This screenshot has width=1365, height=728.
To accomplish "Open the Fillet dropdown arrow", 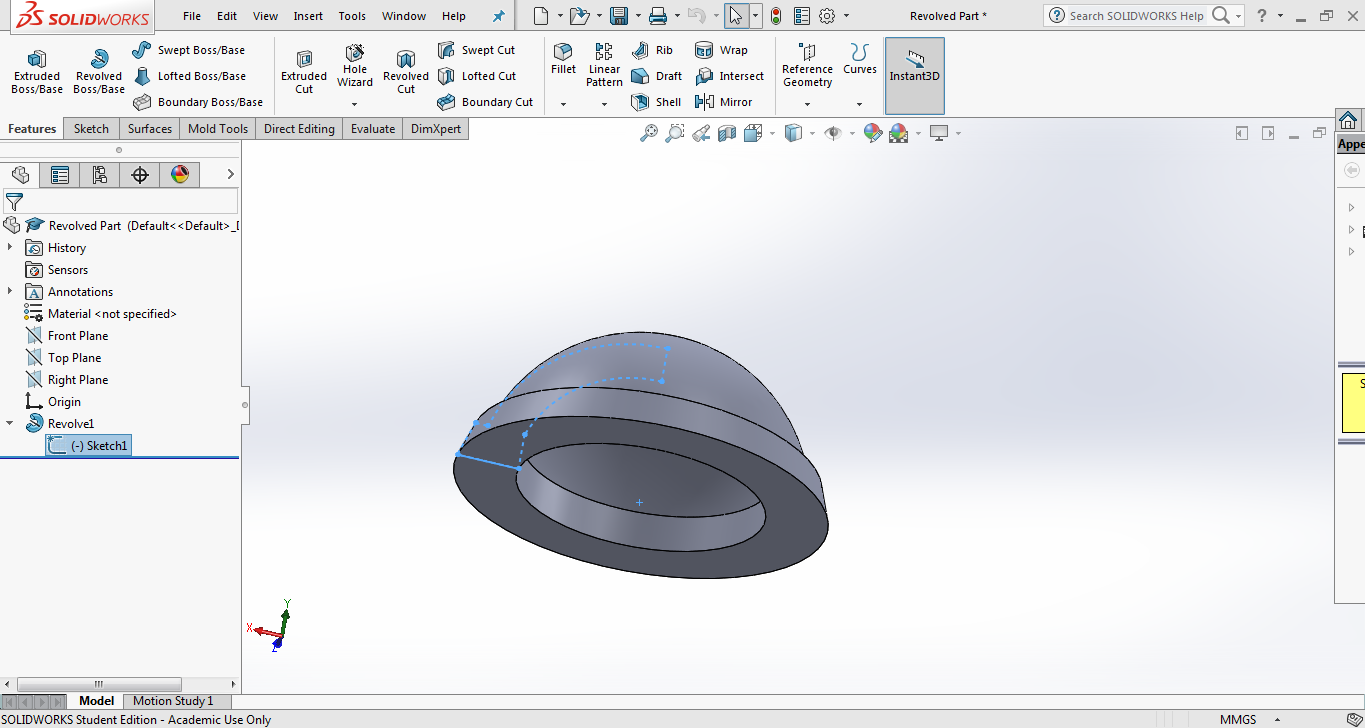I will click(x=563, y=104).
